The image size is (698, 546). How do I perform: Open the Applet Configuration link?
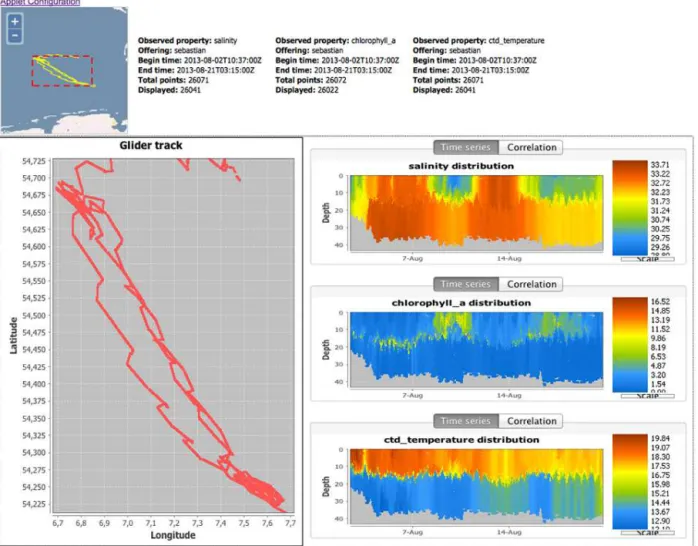coord(40,2)
